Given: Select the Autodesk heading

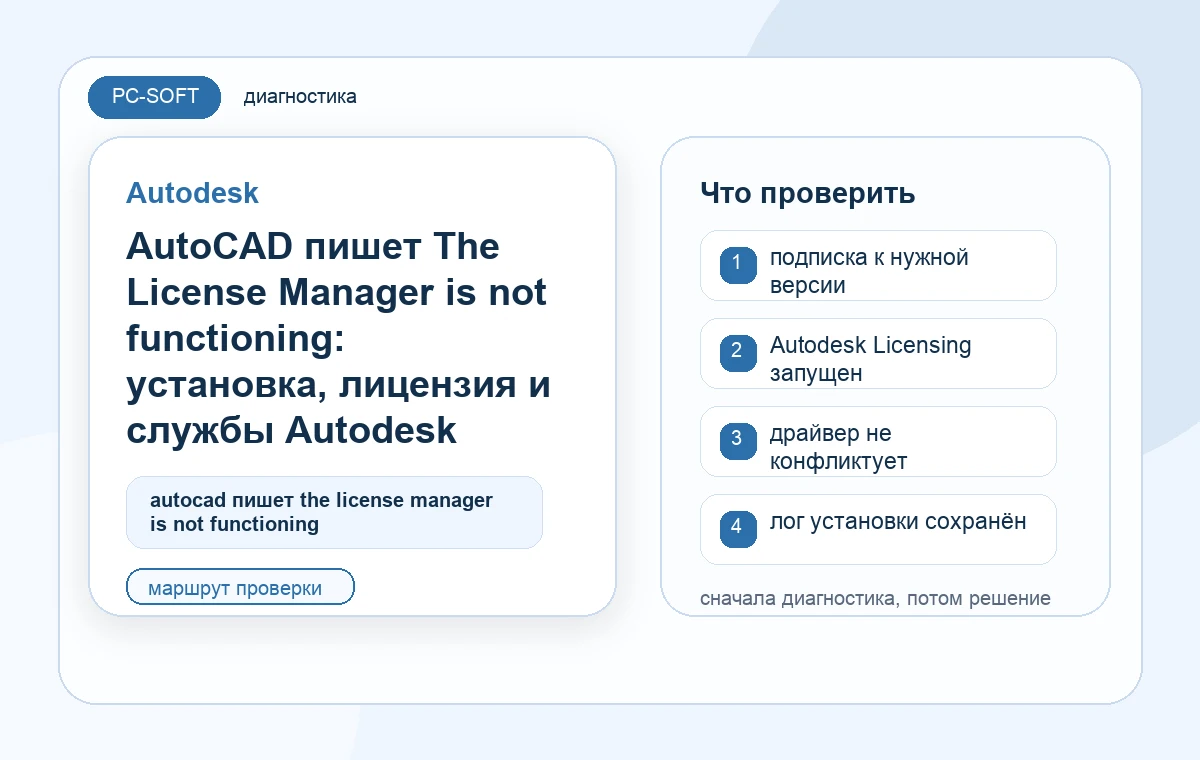Looking at the screenshot, I should (x=192, y=193).
